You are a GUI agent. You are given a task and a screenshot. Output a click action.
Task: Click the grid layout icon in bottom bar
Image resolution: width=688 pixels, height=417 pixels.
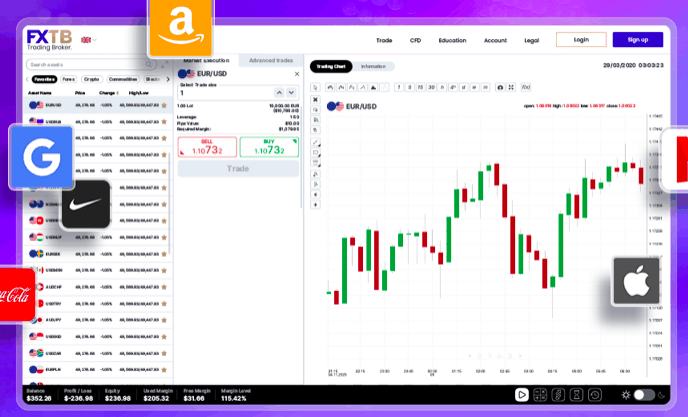pos(540,395)
